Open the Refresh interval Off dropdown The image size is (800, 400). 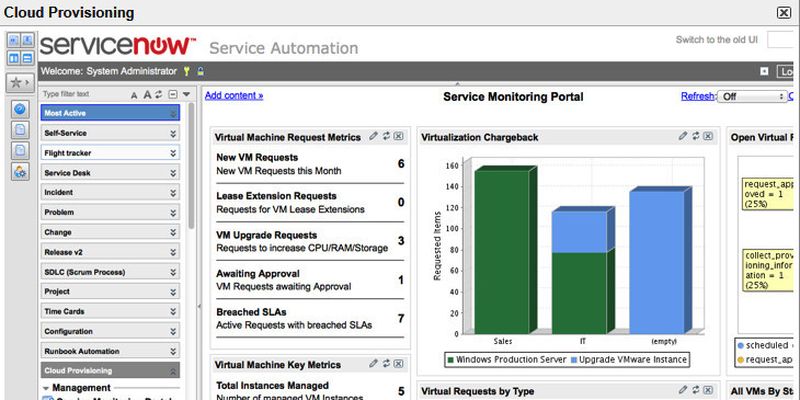(x=752, y=96)
